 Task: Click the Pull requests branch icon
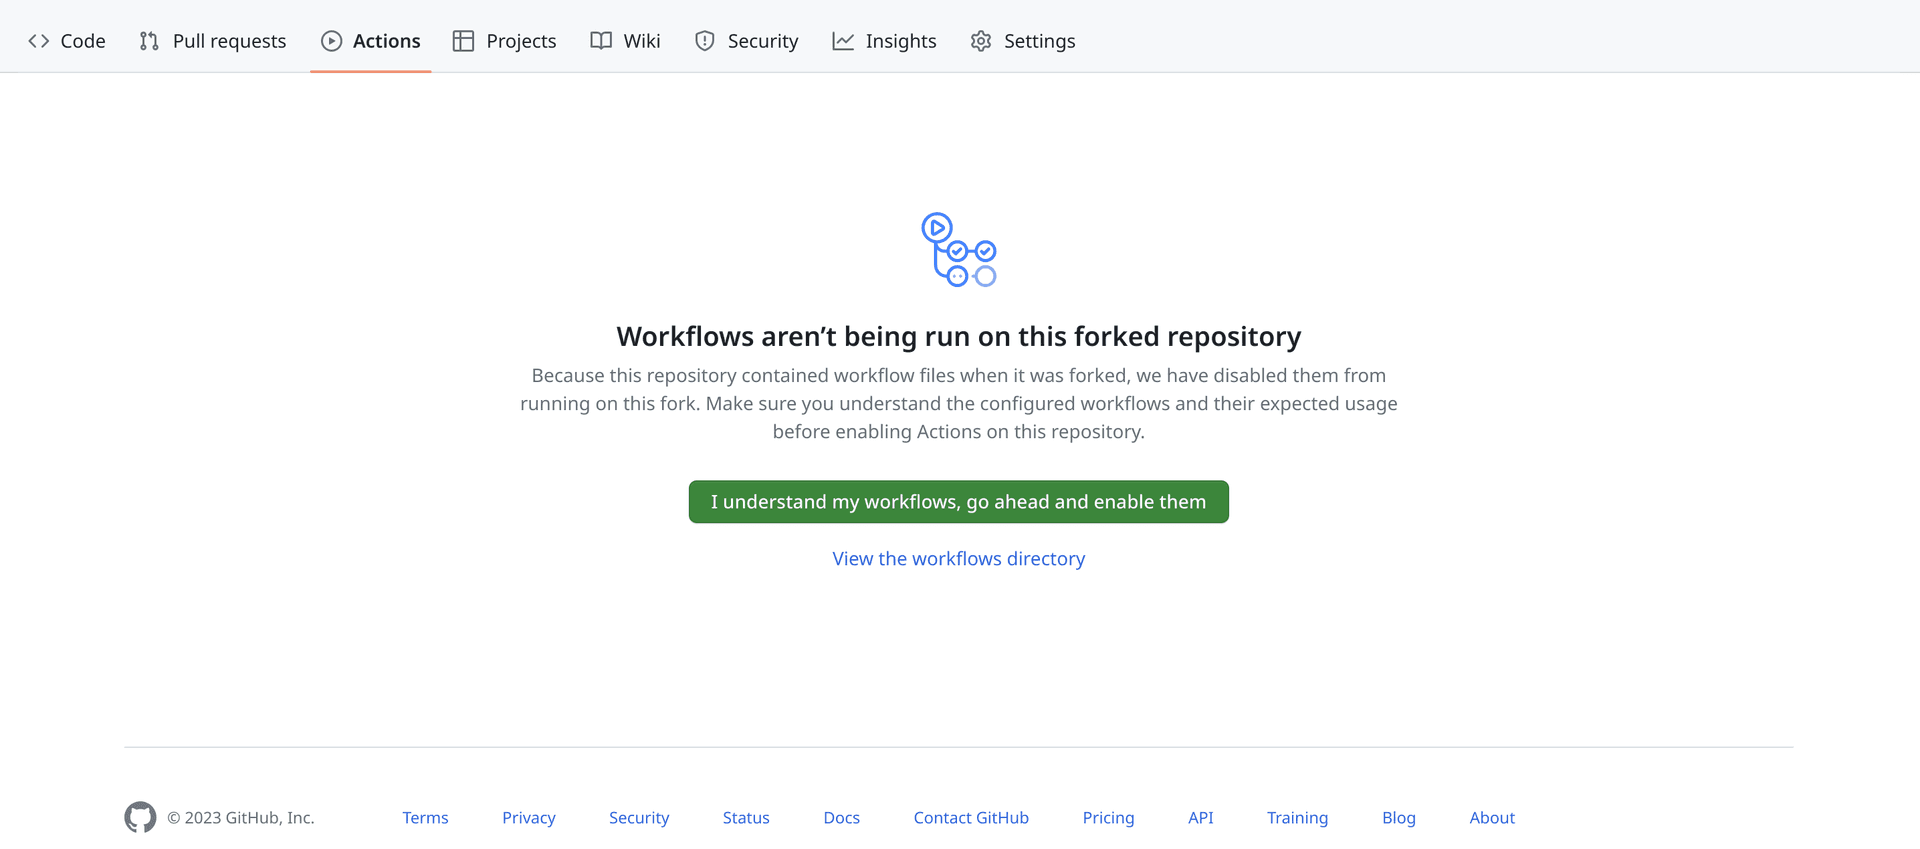pos(149,41)
